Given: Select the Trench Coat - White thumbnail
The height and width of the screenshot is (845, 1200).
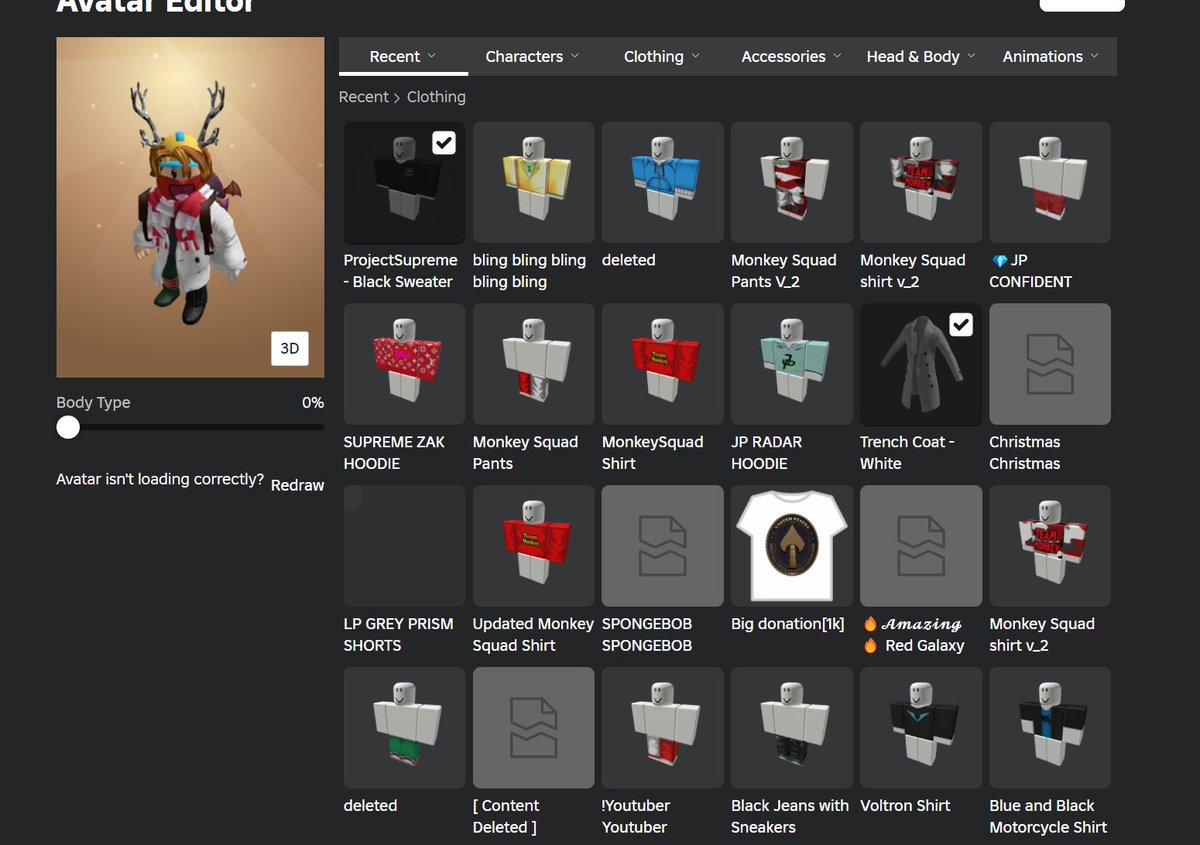Looking at the screenshot, I should (x=921, y=365).
